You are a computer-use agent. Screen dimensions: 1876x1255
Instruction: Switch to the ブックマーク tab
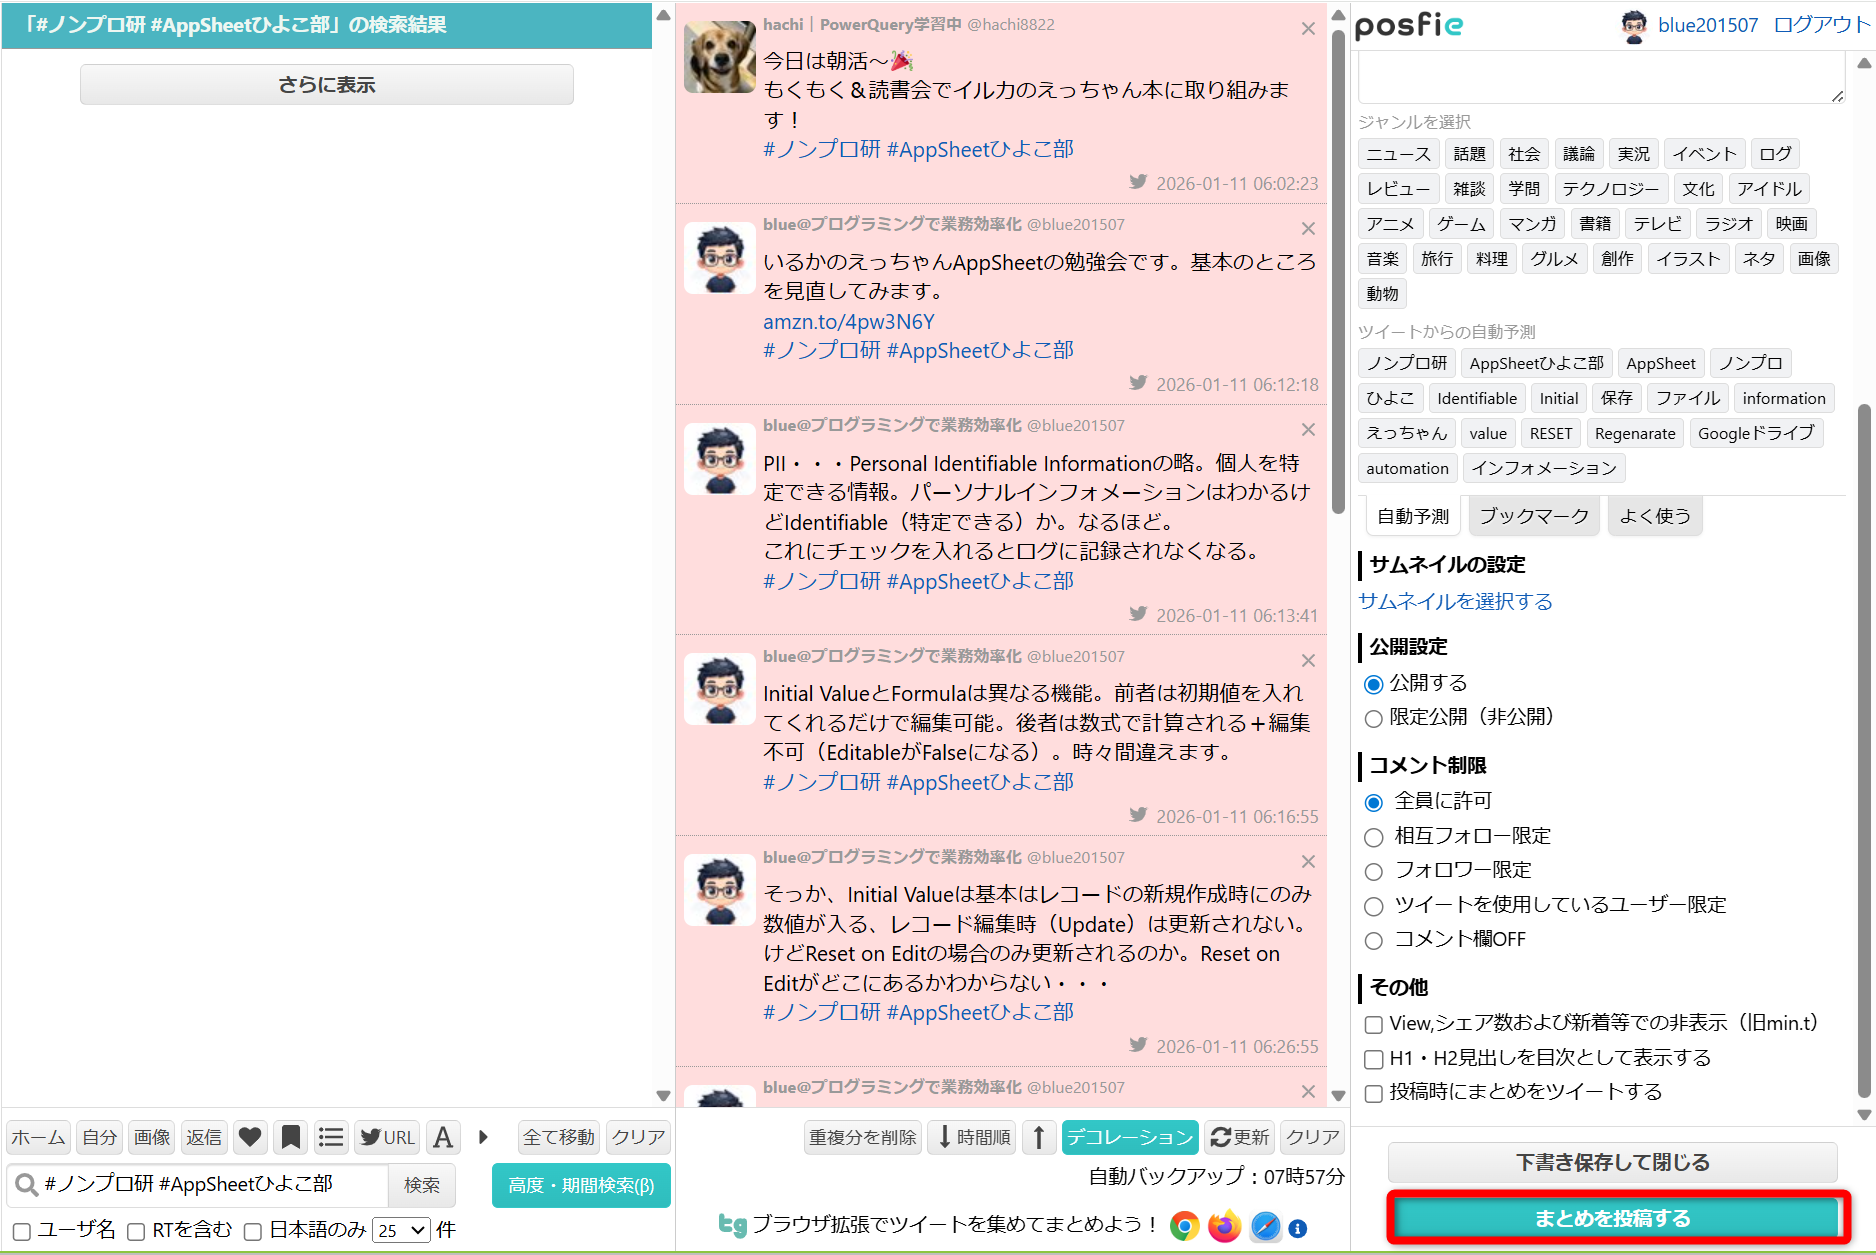(1533, 516)
